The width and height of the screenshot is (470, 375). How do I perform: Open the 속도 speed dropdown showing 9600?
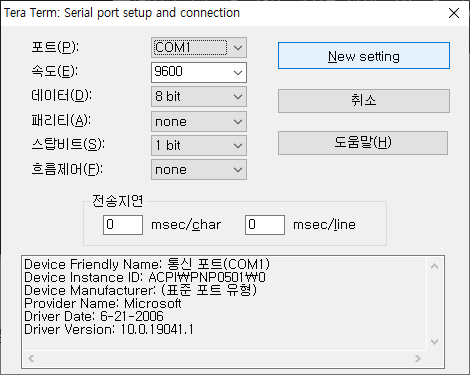point(199,72)
